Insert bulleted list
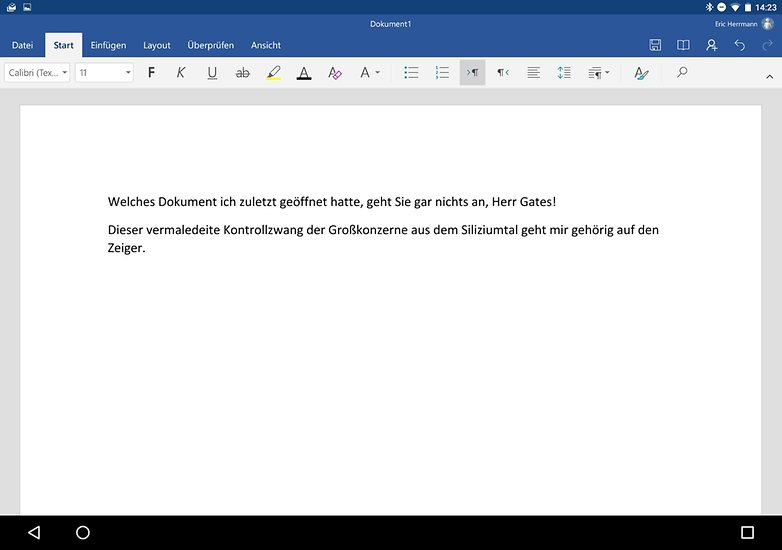The height and width of the screenshot is (550, 782). 411,73
